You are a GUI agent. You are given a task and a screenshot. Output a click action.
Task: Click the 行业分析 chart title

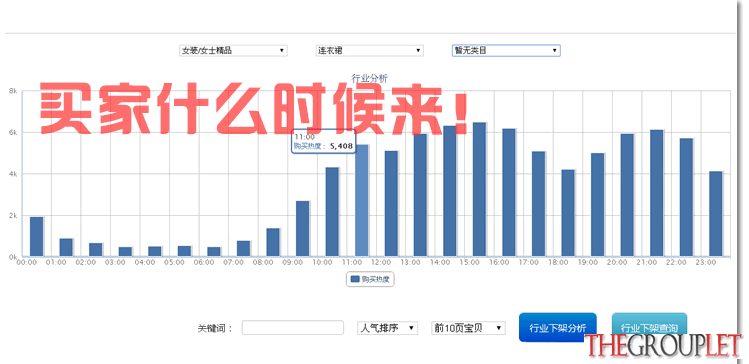tap(370, 79)
